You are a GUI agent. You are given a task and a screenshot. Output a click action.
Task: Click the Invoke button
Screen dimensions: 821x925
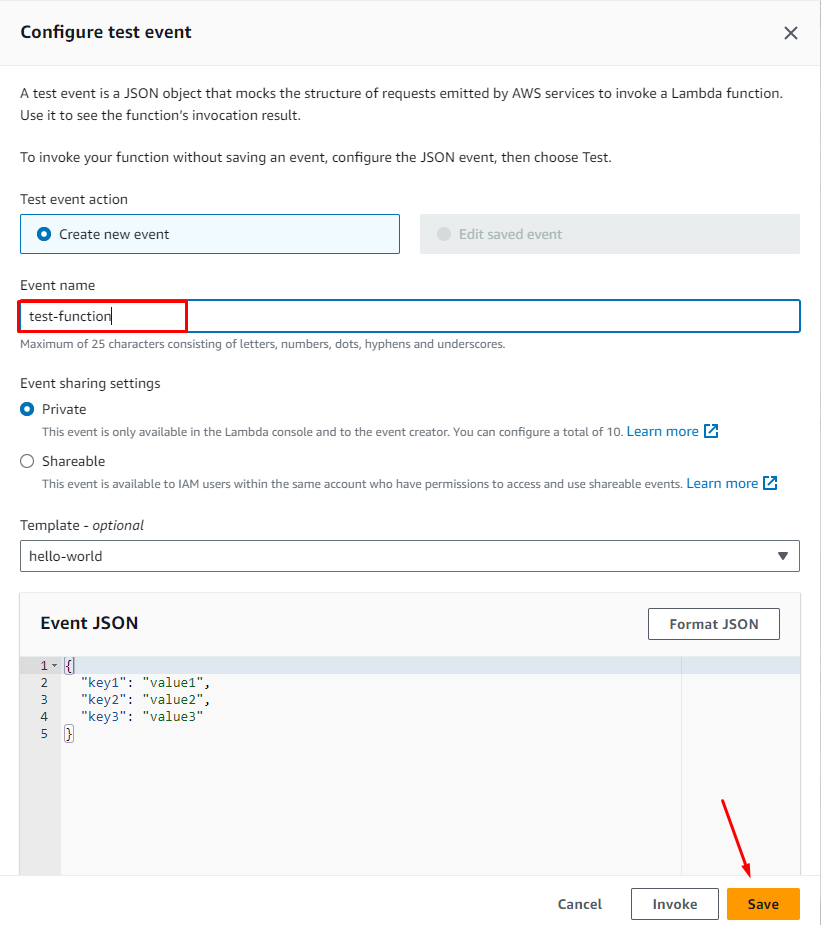675,904
